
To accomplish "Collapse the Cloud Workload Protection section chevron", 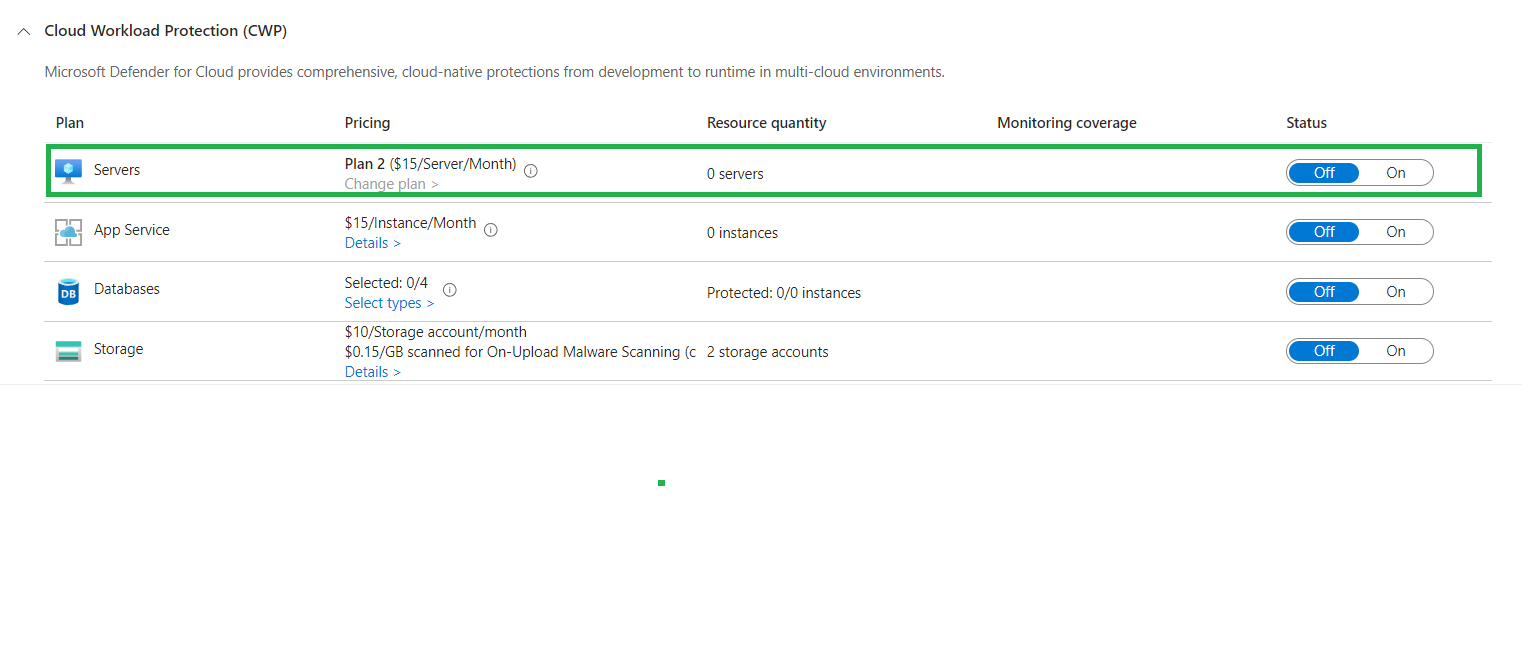I will [x=24, y=32].
